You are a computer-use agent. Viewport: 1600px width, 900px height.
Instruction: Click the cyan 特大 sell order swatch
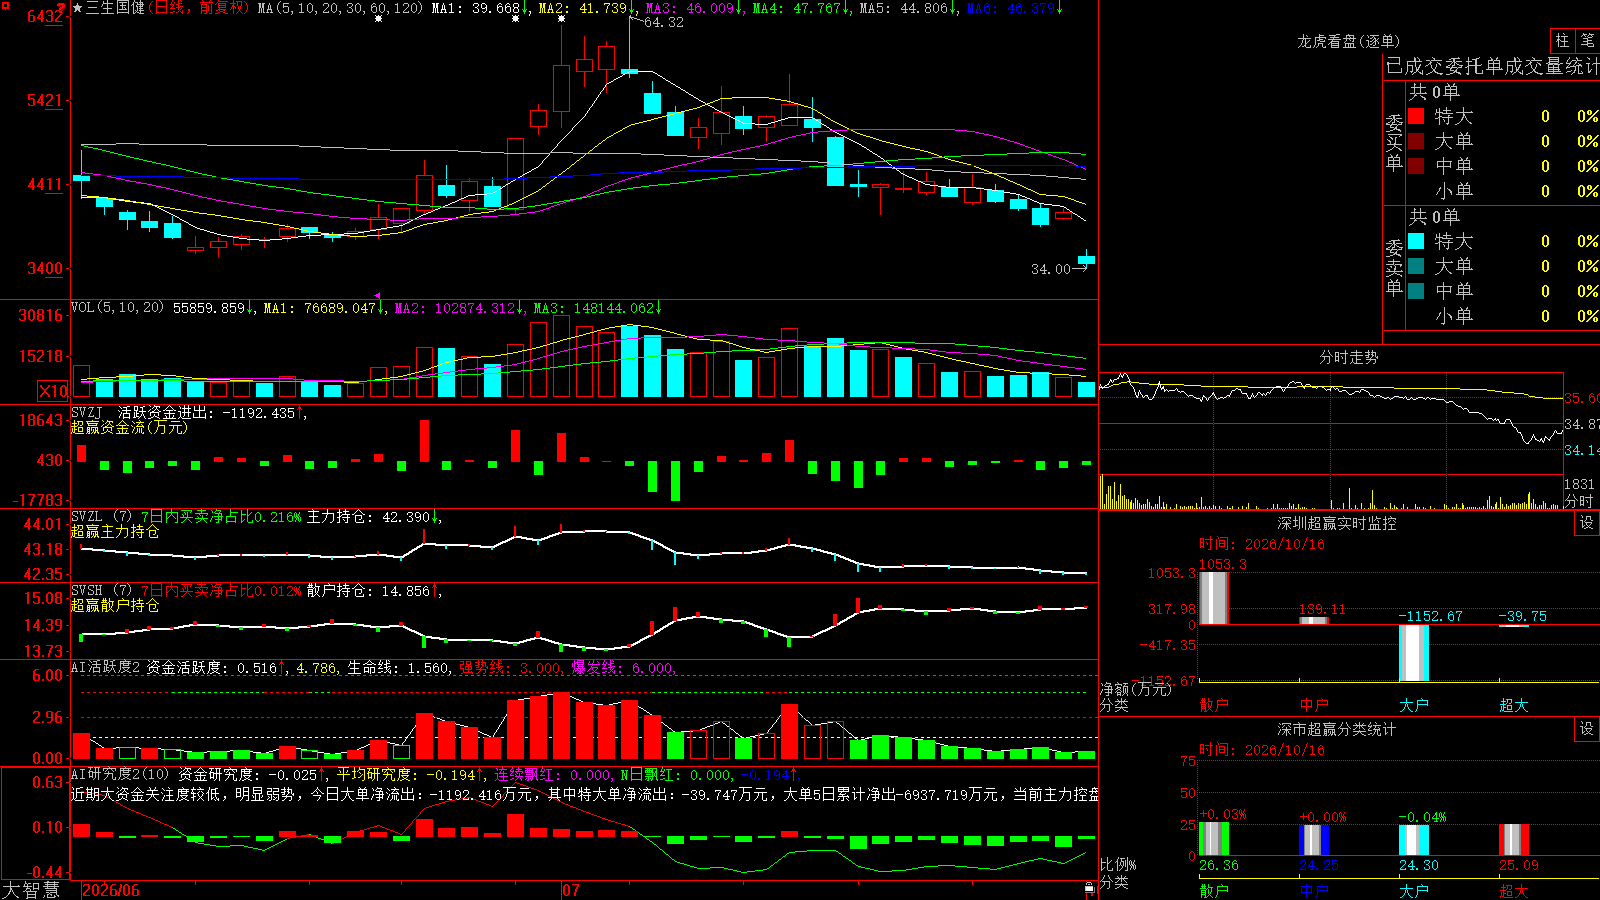point(1416,241)
